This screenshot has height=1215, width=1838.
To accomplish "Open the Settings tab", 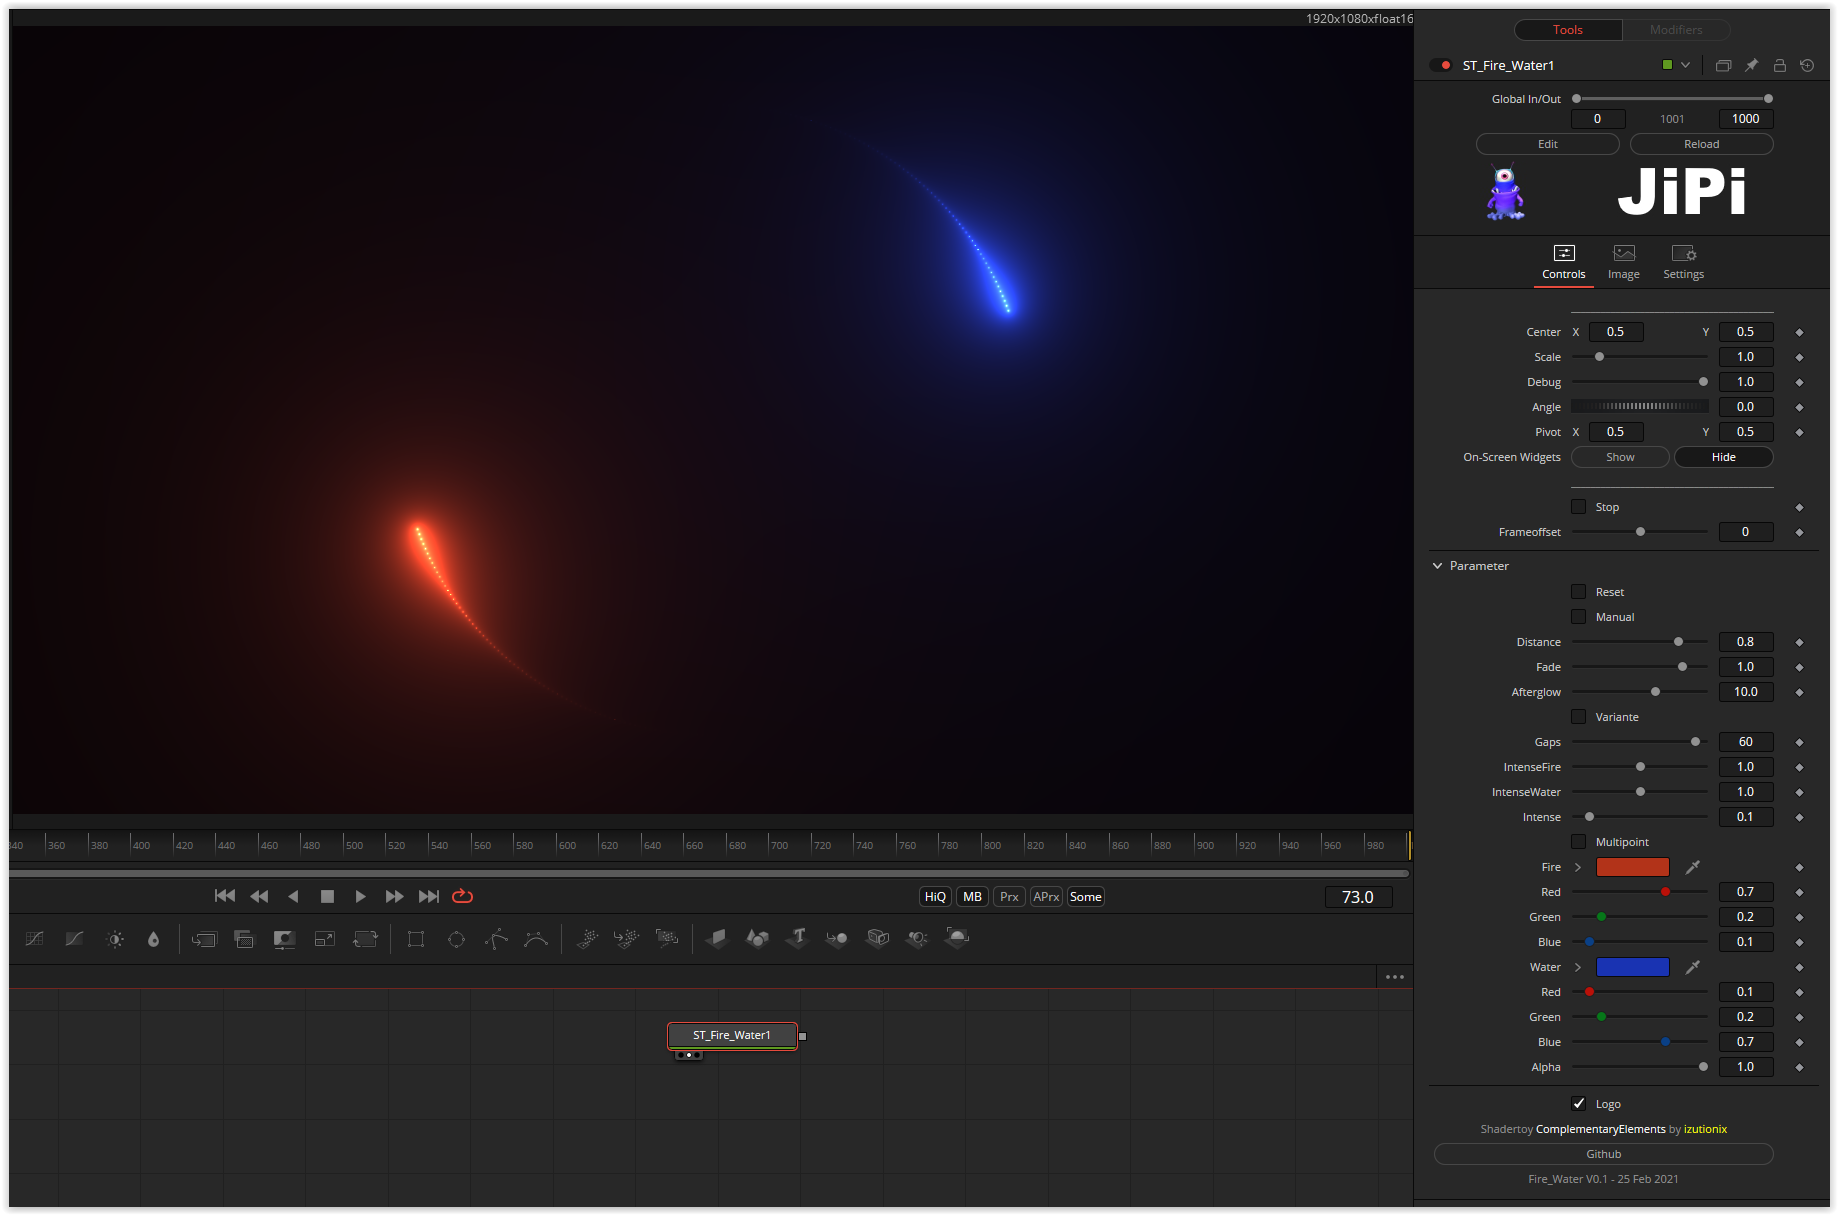I will tap(1684, 262).
